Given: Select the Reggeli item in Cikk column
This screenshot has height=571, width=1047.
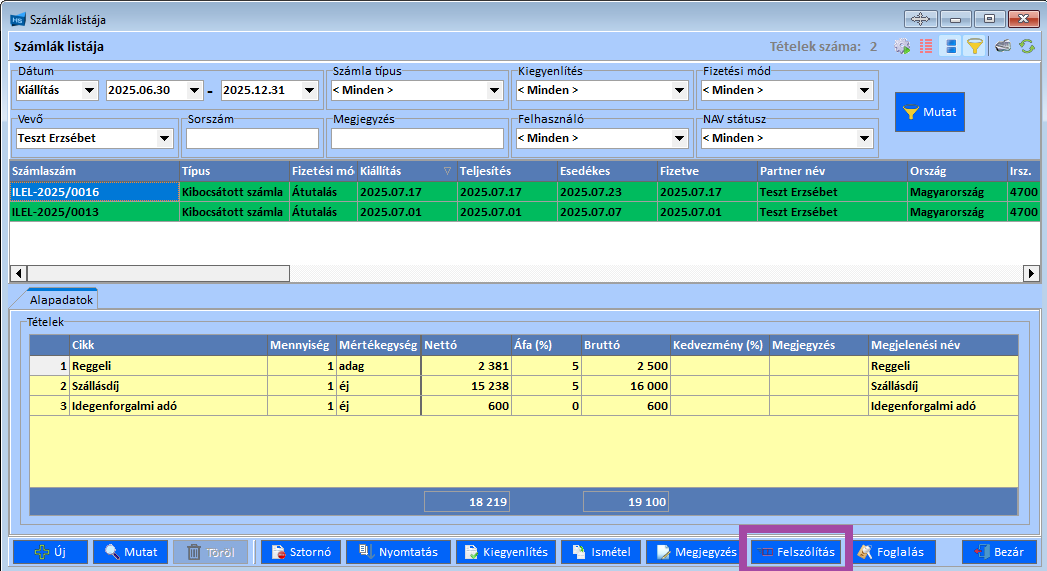Looking at the screenshot, I should (168, 366).
